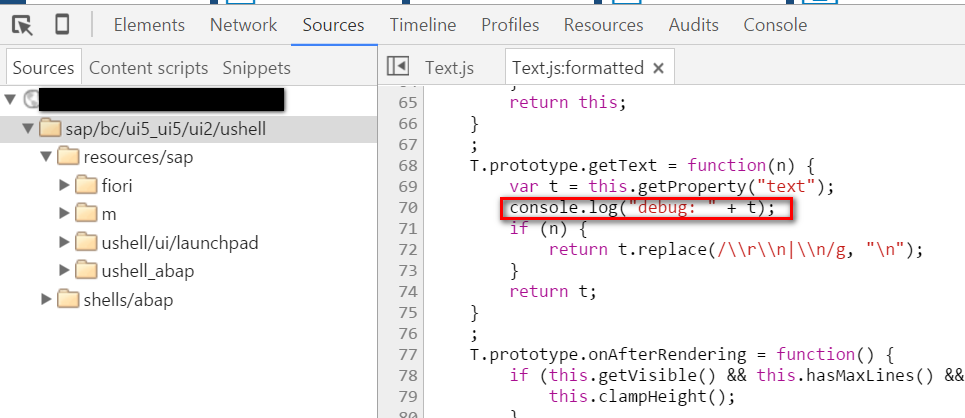Click line number 77 in the gutter

click(x=407, y=355)
